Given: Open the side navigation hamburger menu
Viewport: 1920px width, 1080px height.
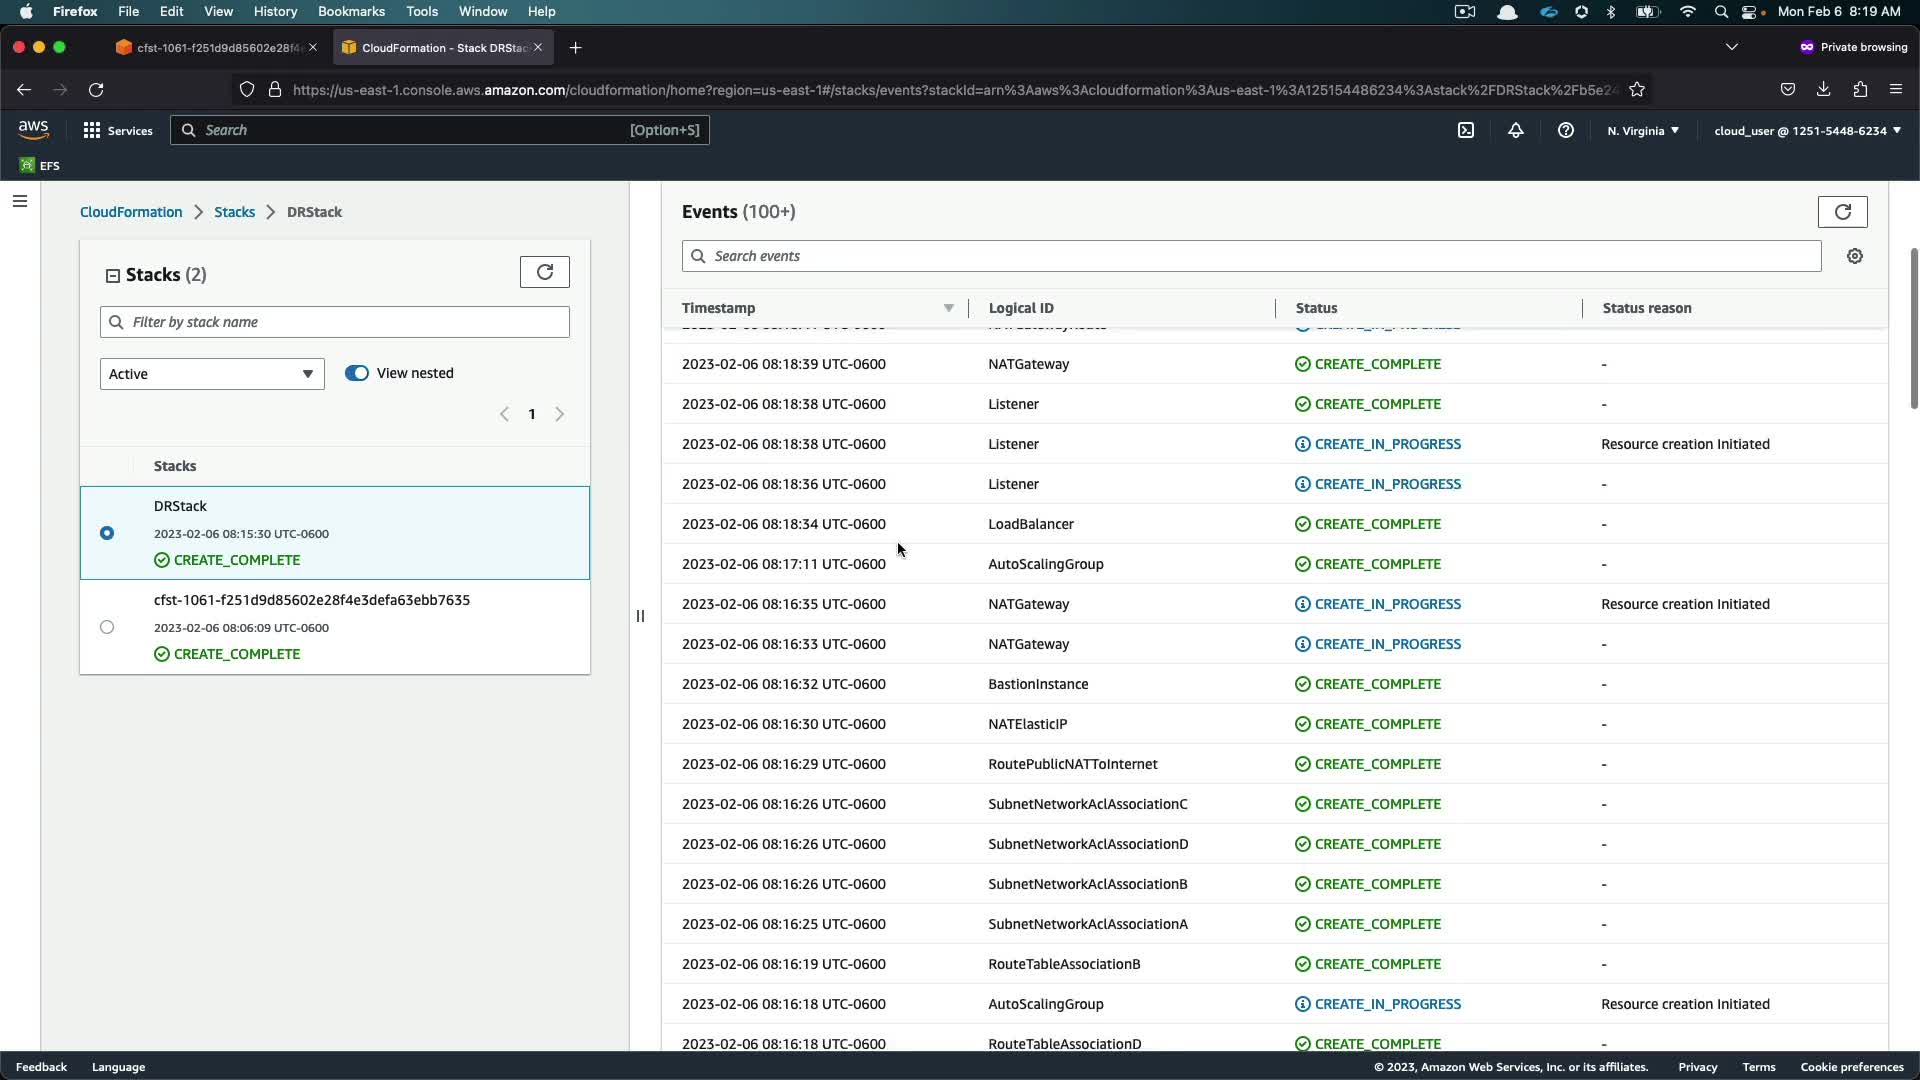Looking at the screenshot, I should pyautogui.click(x=20, y=201).
